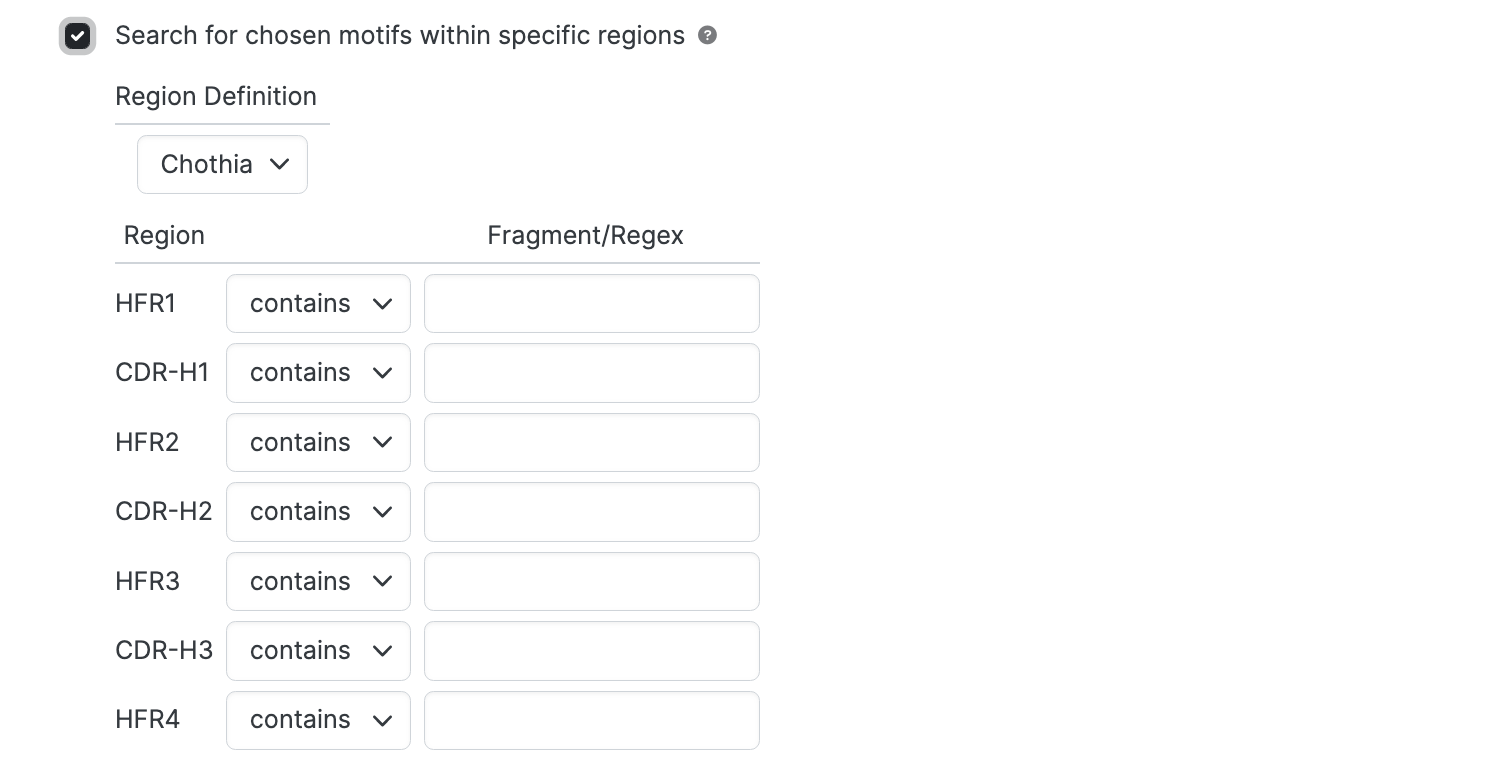Focus the CDR-H2 fragment/regex input field

592,512
